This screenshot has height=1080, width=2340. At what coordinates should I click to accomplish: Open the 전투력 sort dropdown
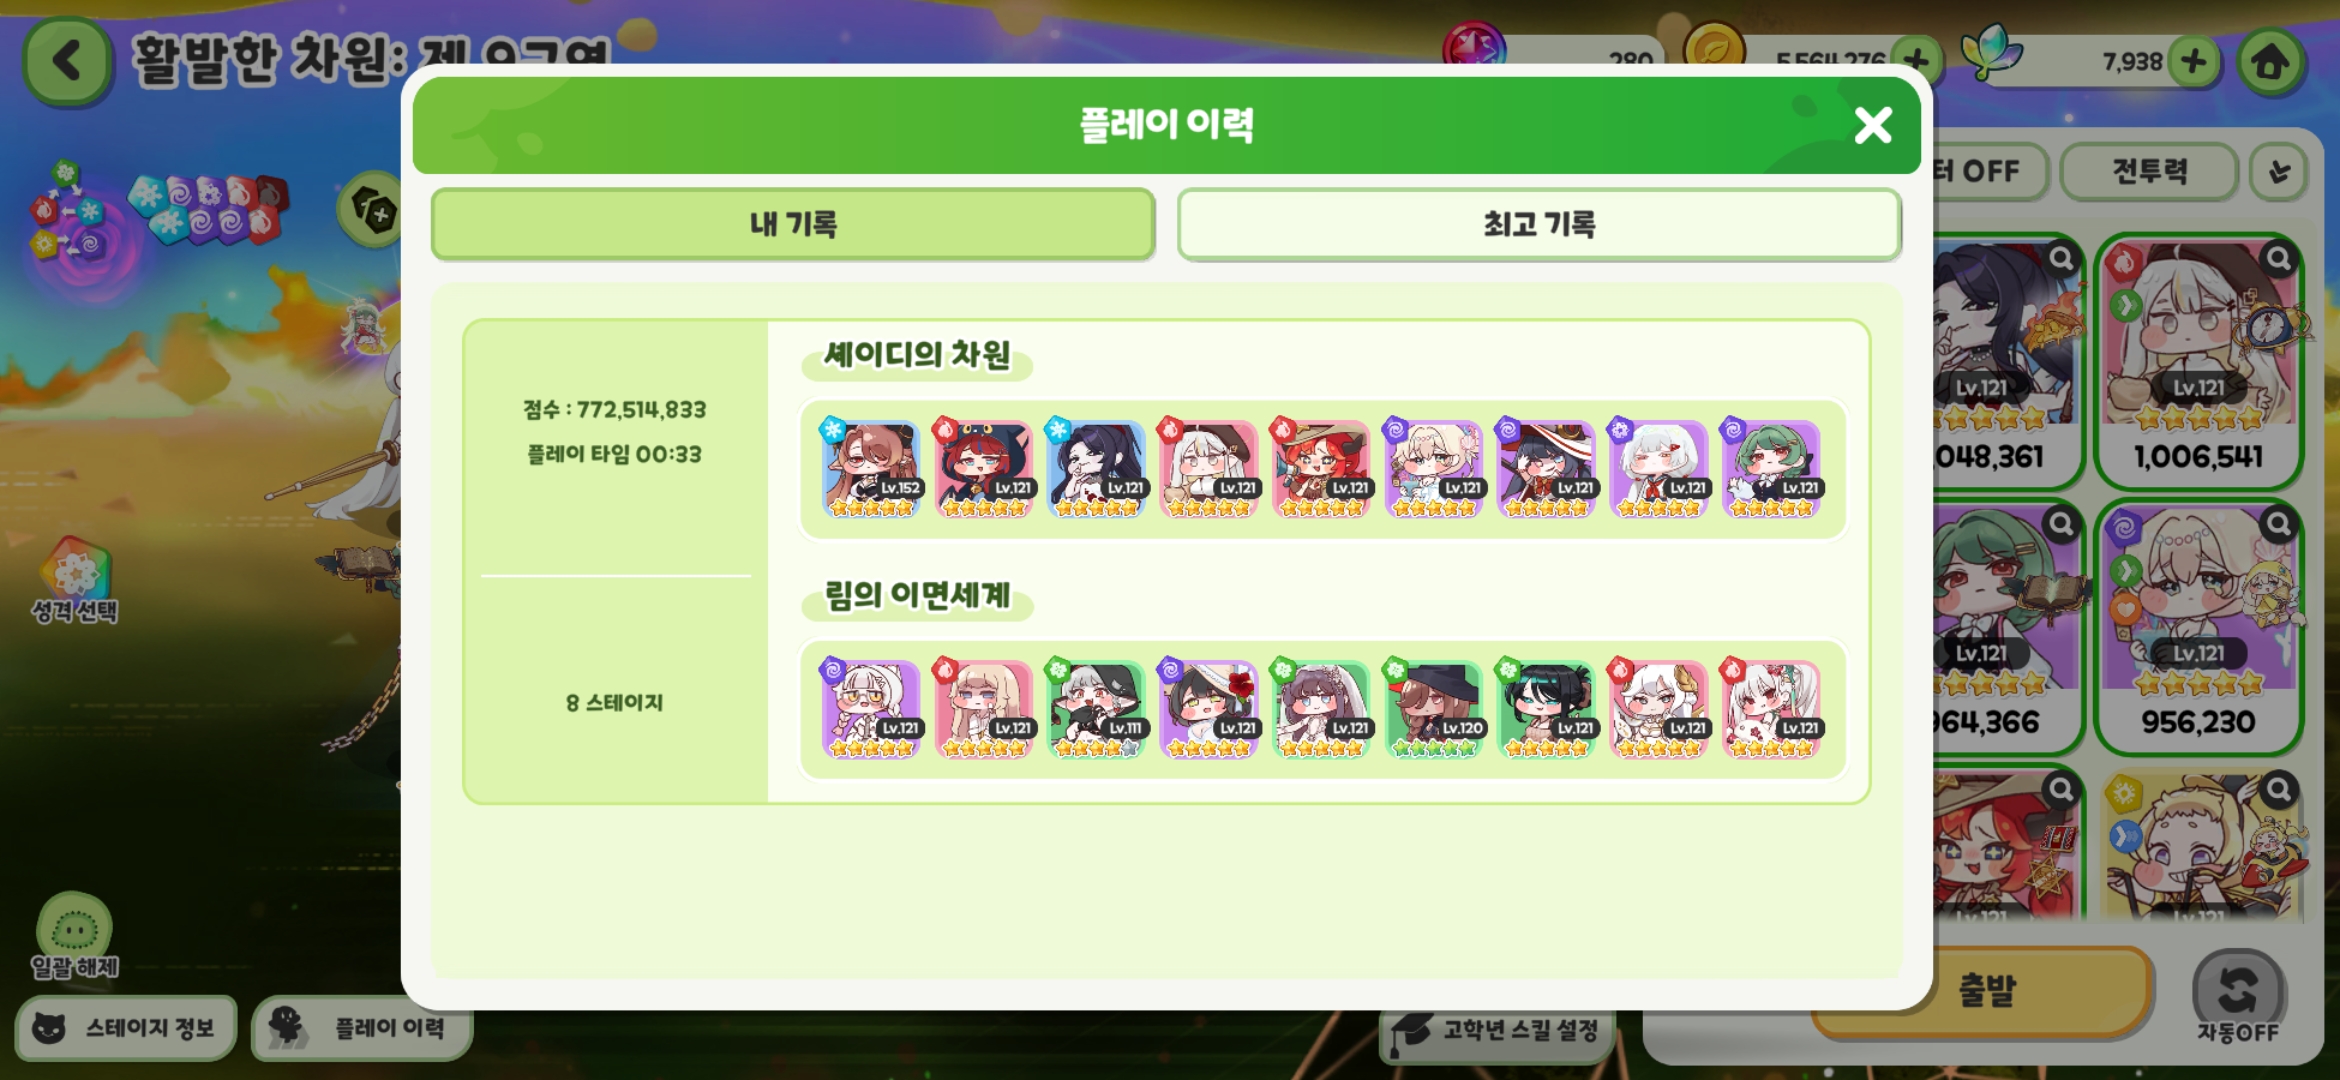pyautogui.click(x=2149, y=172)
